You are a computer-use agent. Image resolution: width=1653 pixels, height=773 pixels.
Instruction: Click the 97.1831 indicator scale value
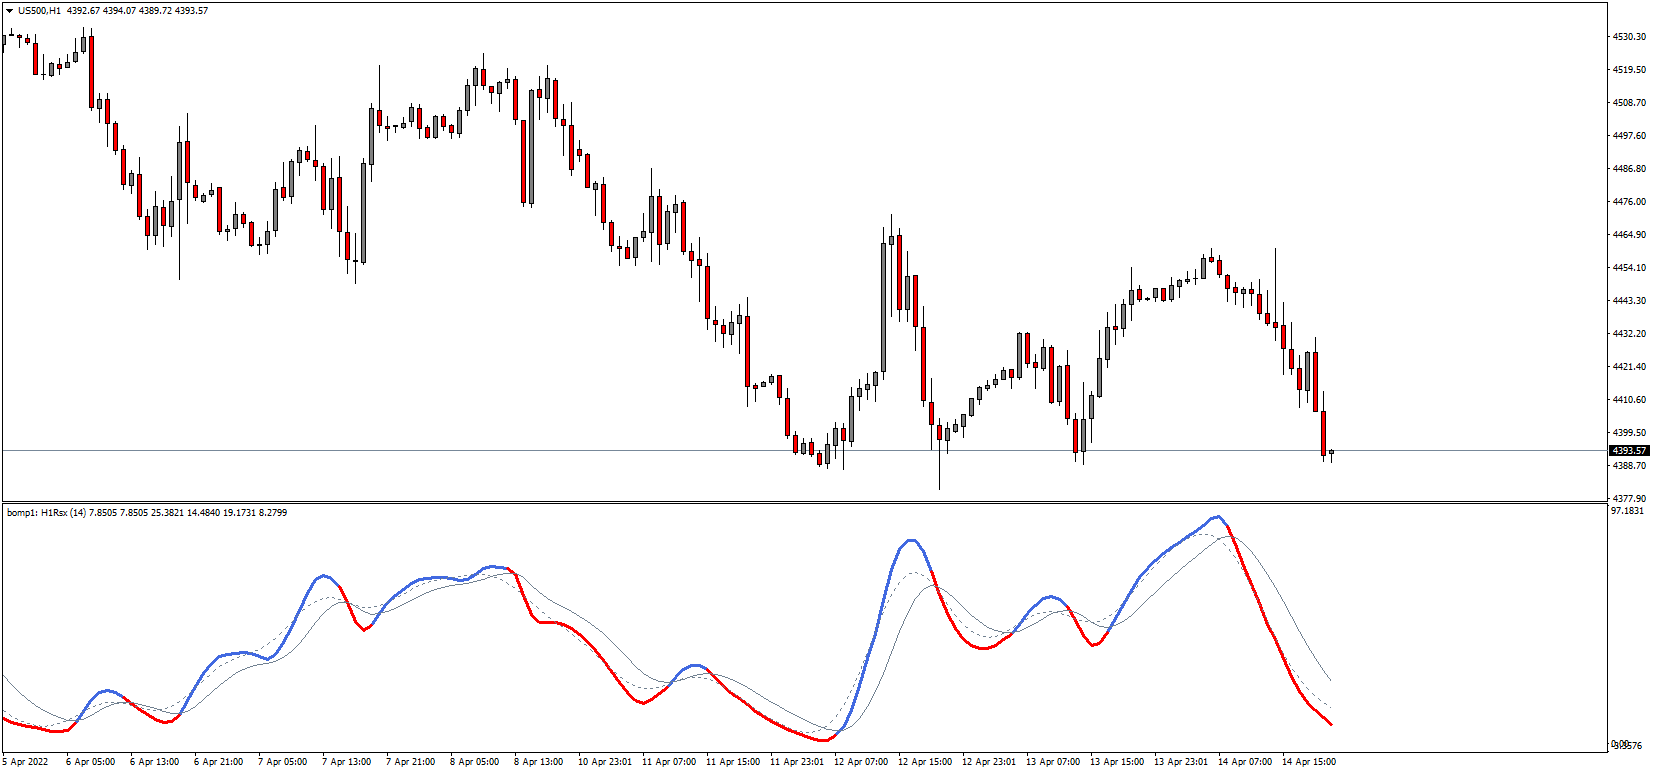pos(1627,511)
